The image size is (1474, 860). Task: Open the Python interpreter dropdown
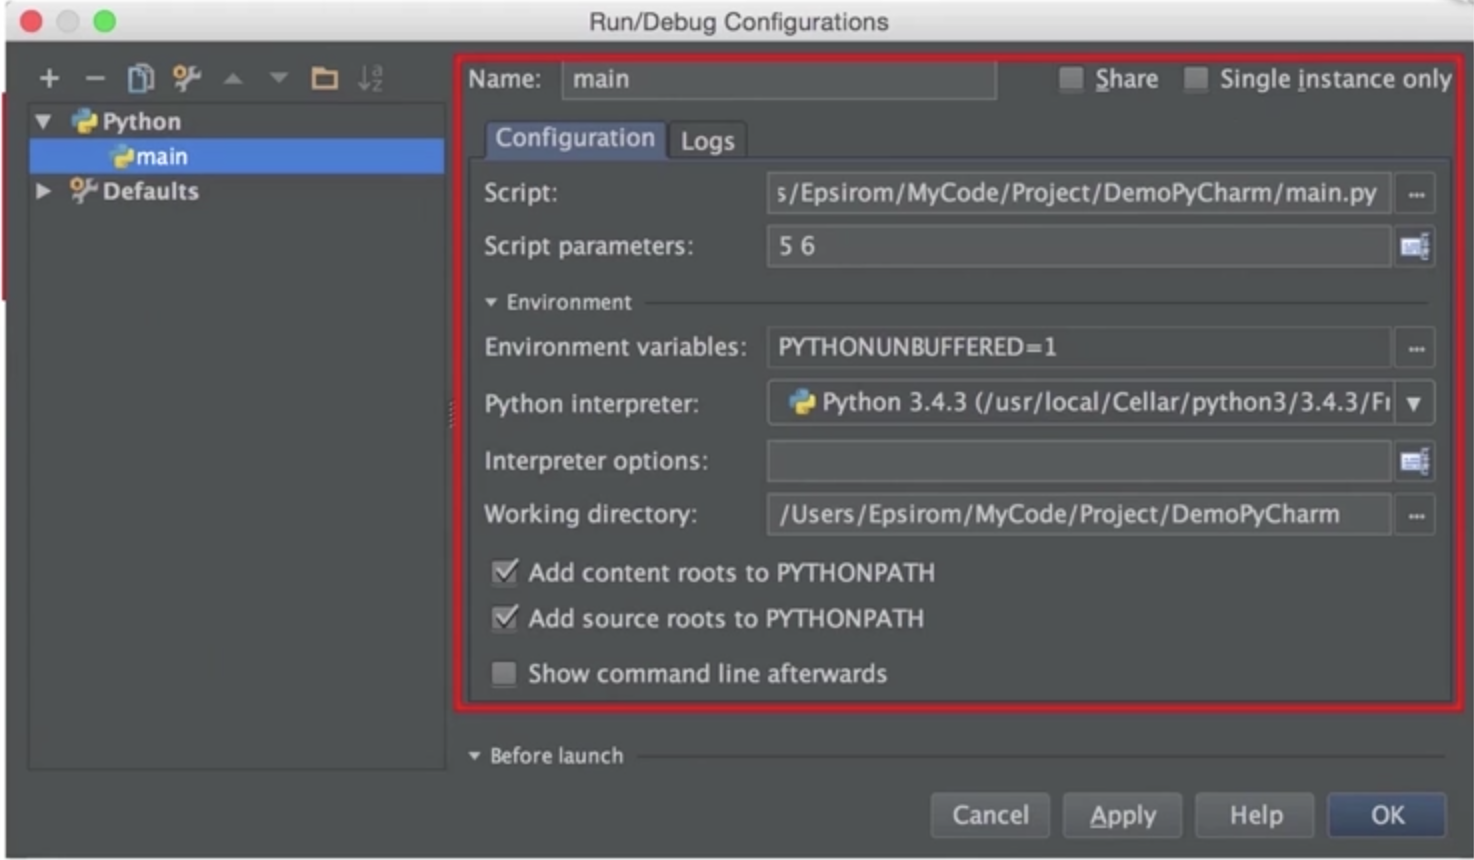[x=1414, y=403]
